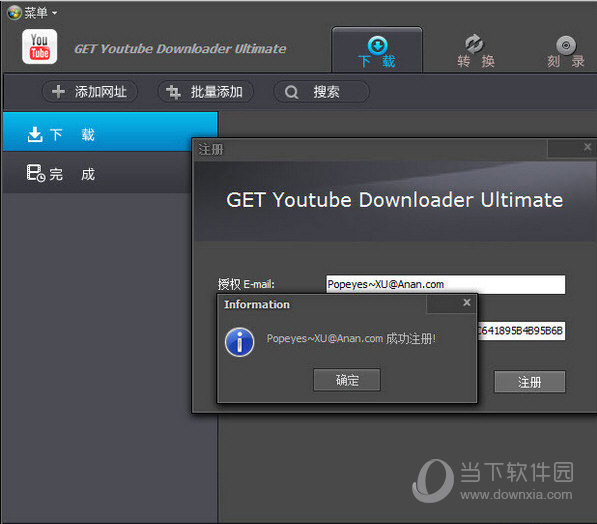Click the blue download circle icon
The height and width of the screenshot is (524, 597).
377,45
